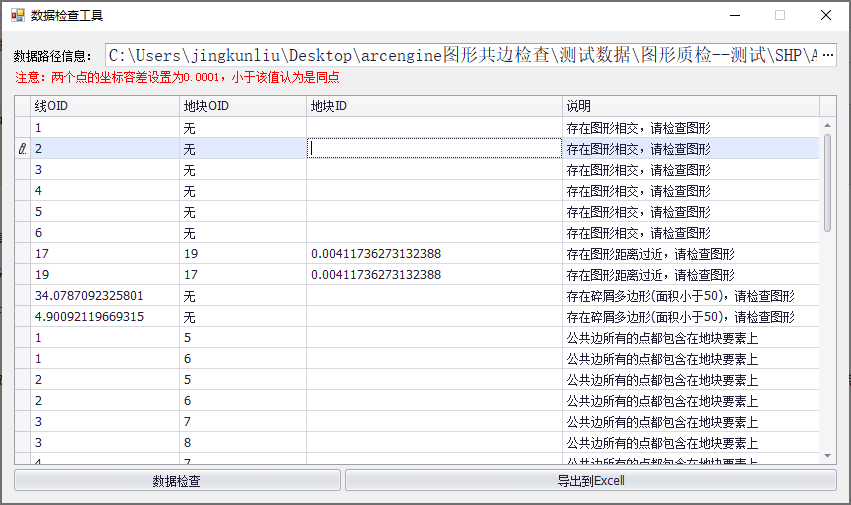The height and width of the screenshot is (505, 851).
Task: Click the editing 地块ID cell in row 2
Action: point(434,148)
